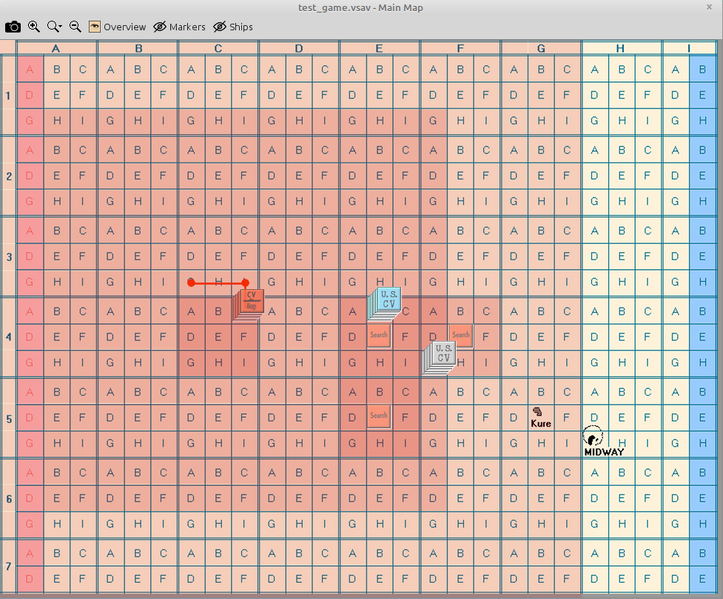The width and height of the screenshot is (723, 599).
Task: Select cell E of zone A1
Action: tap(57, 95)
